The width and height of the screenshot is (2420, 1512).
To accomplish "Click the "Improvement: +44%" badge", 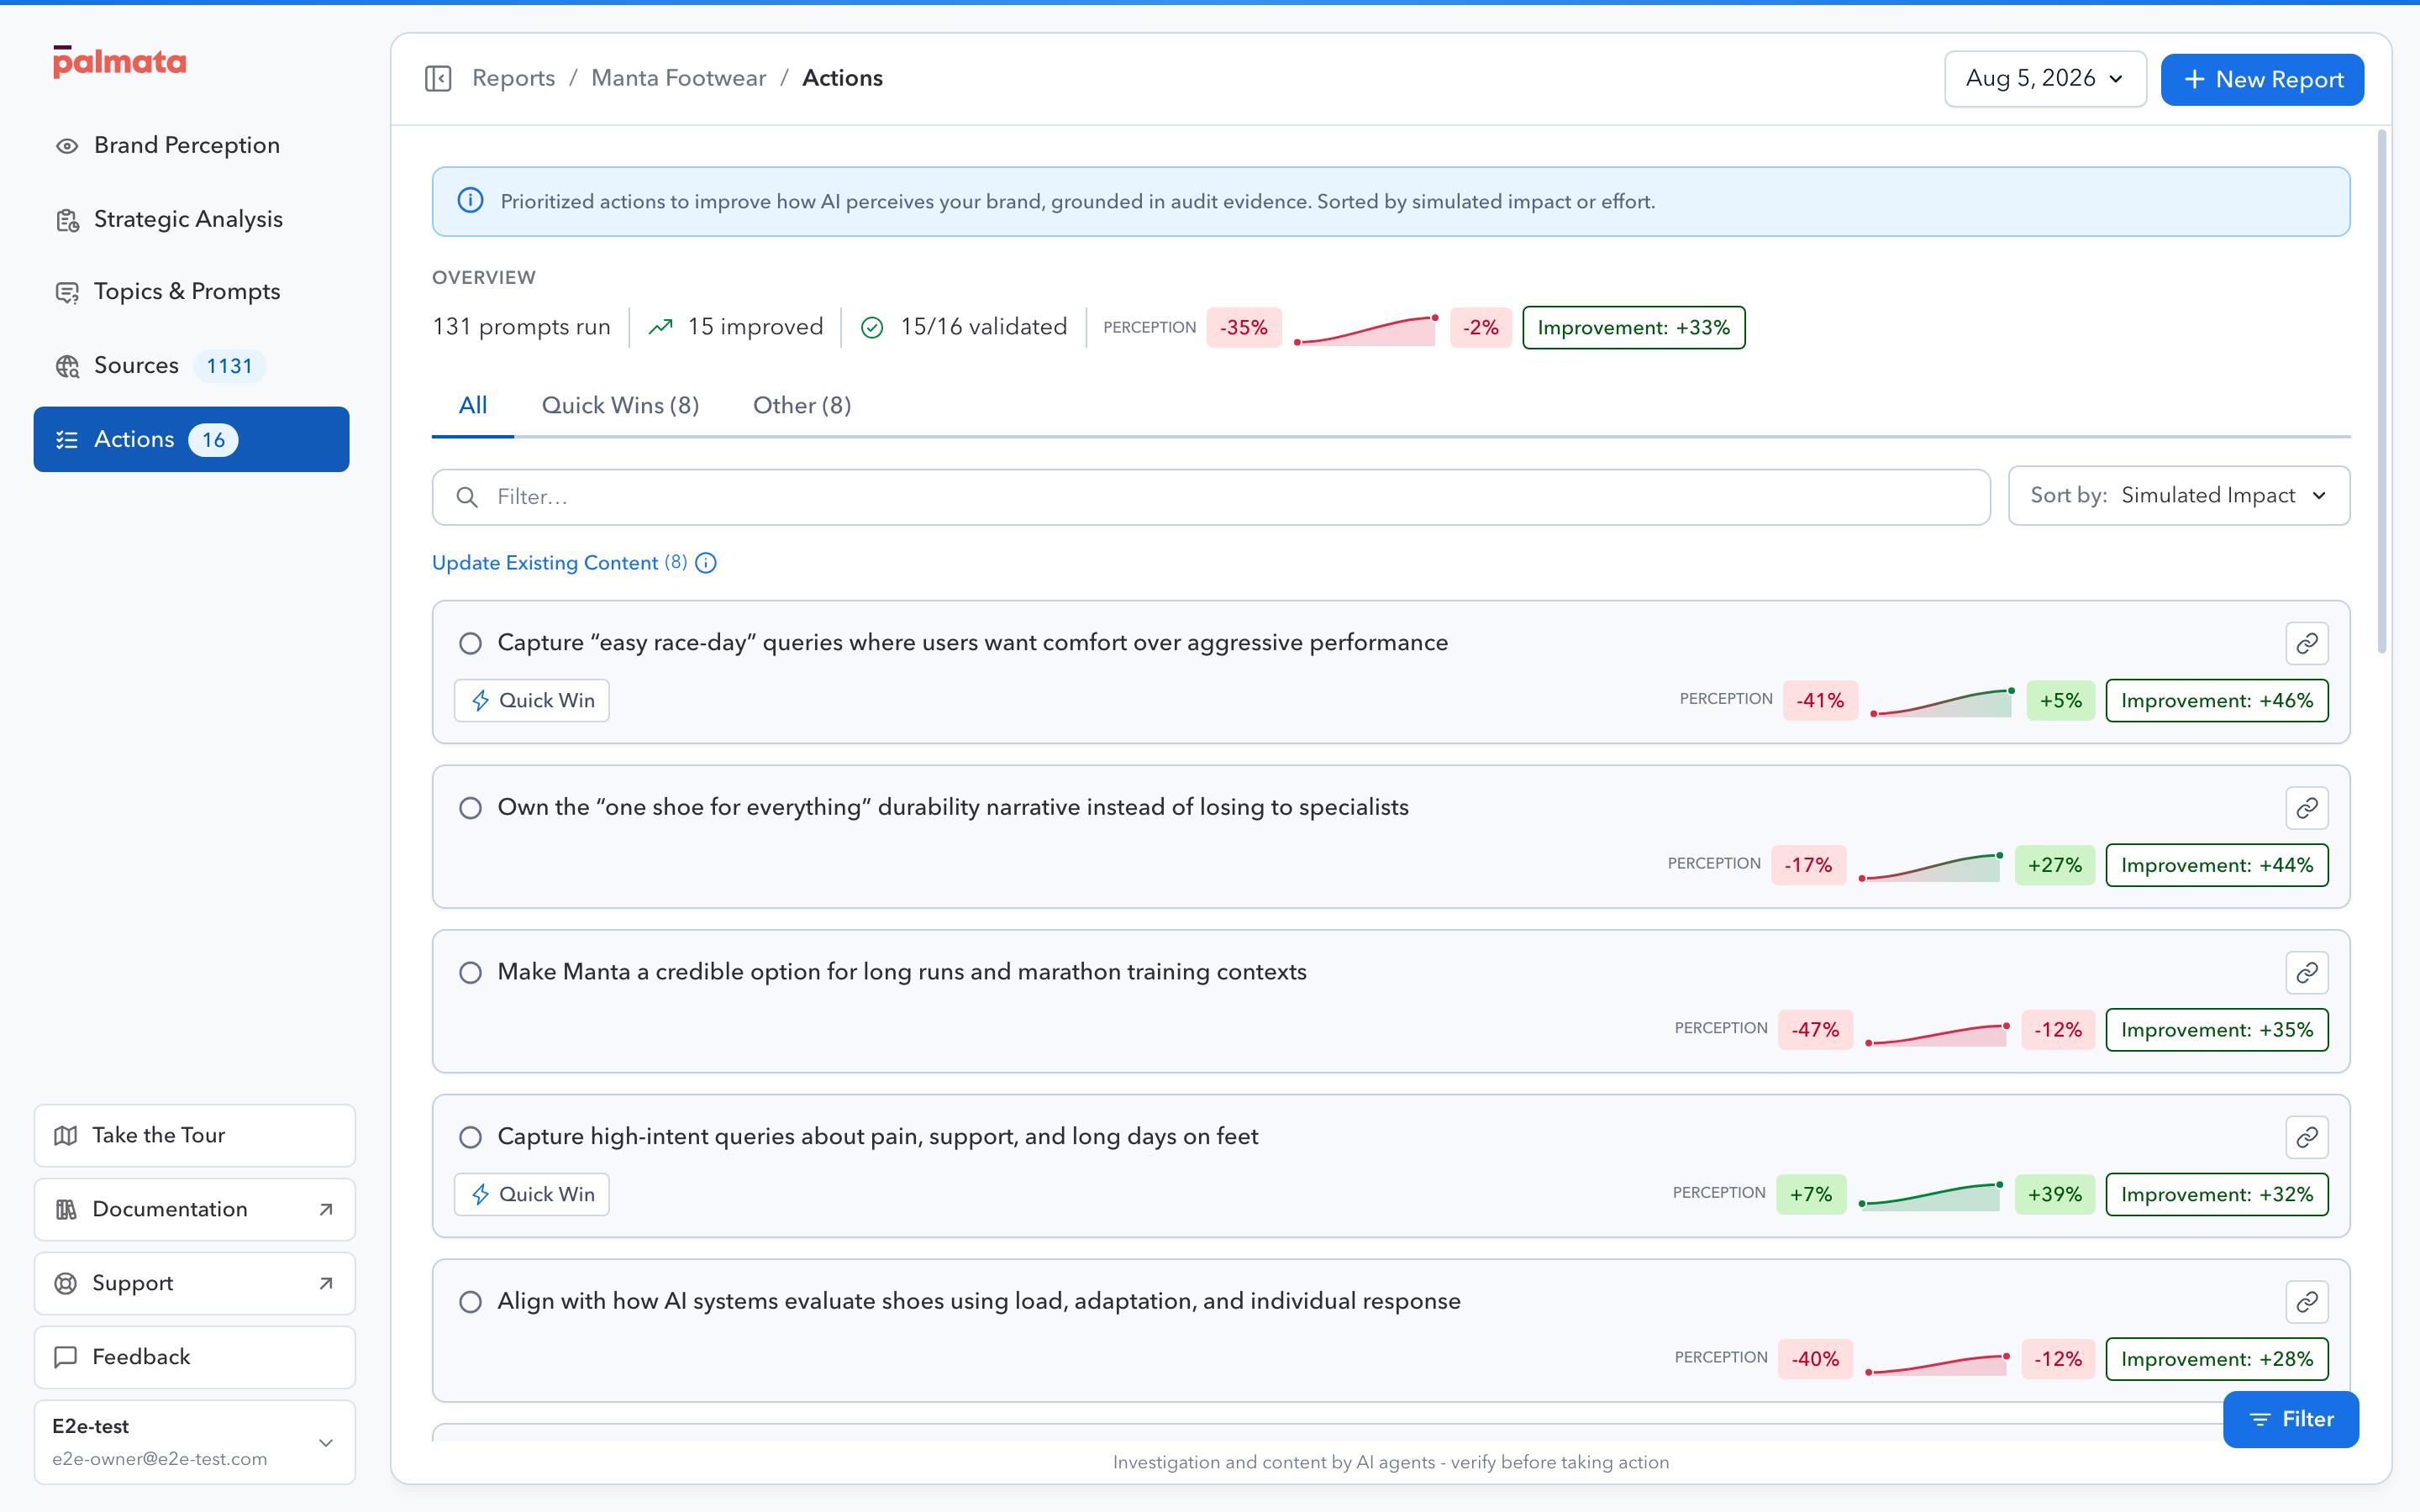I will [x=2217, y=866].
